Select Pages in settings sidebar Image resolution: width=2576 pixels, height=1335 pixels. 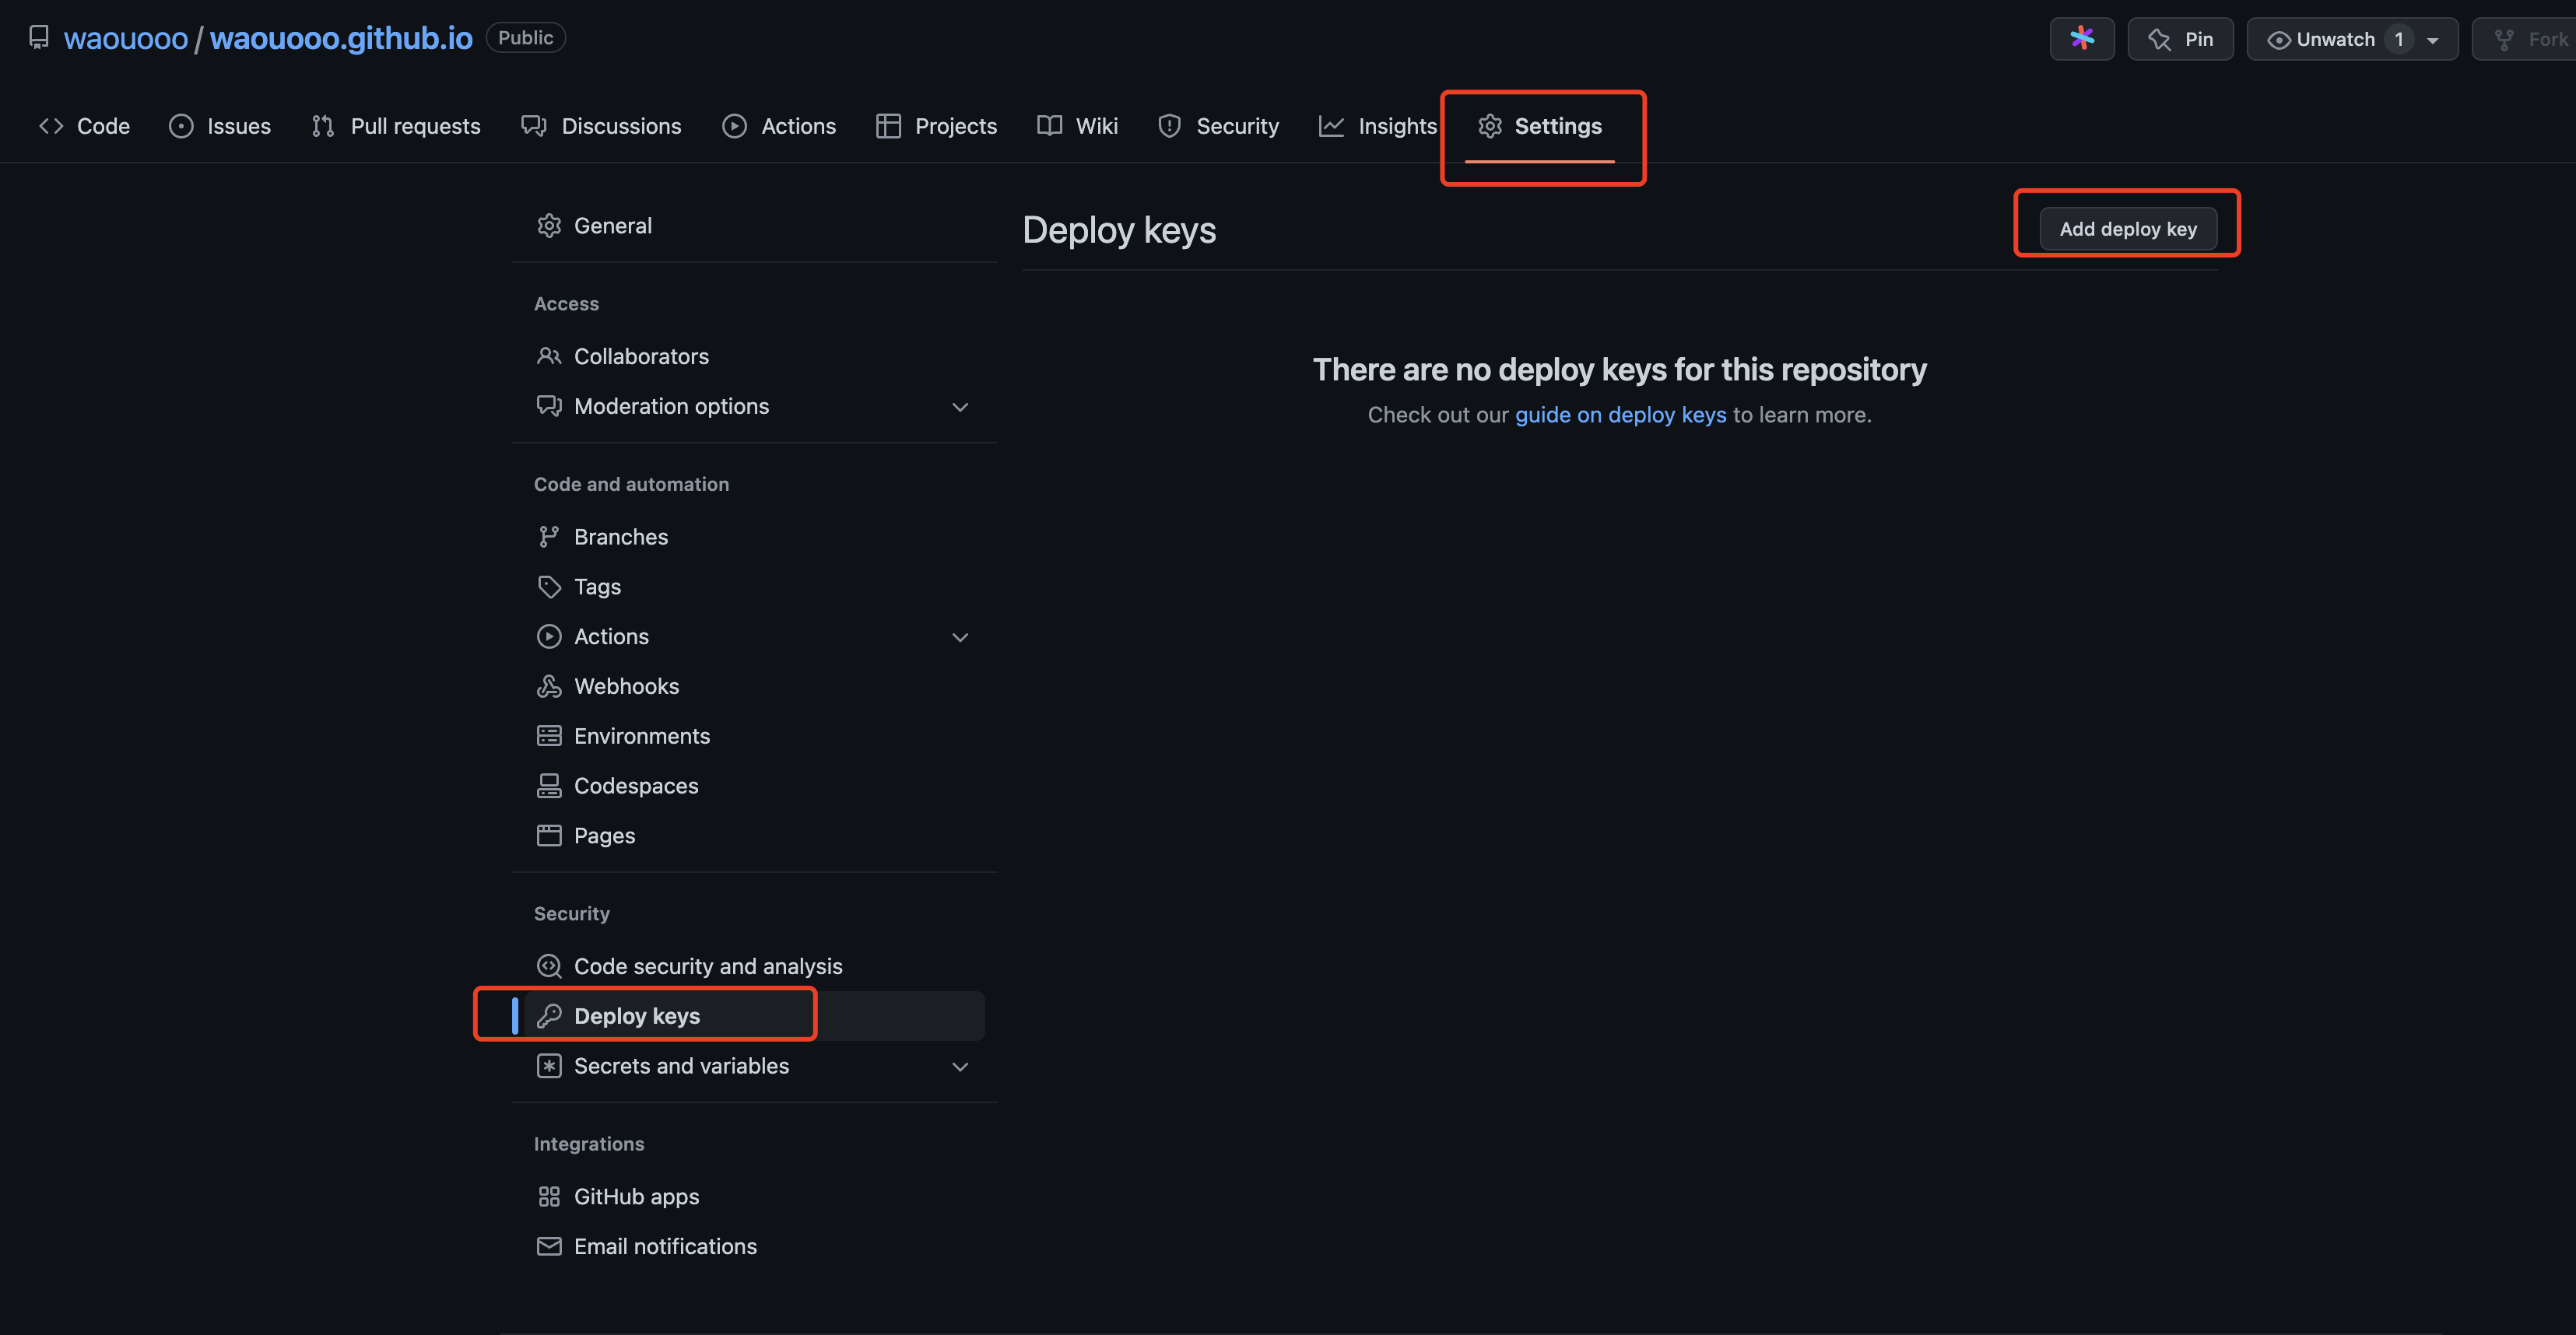pyautogui.click(x=604, y=836)
